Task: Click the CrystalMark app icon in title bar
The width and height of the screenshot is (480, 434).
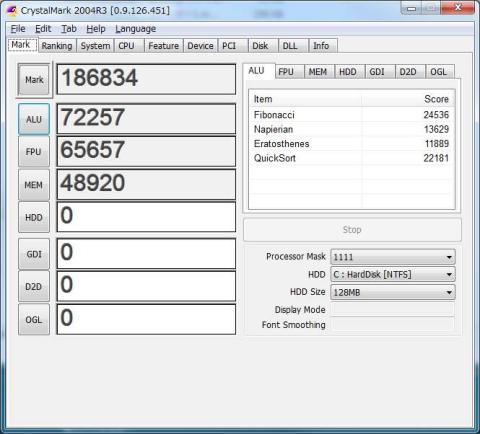Action: [x=11, y=10]
